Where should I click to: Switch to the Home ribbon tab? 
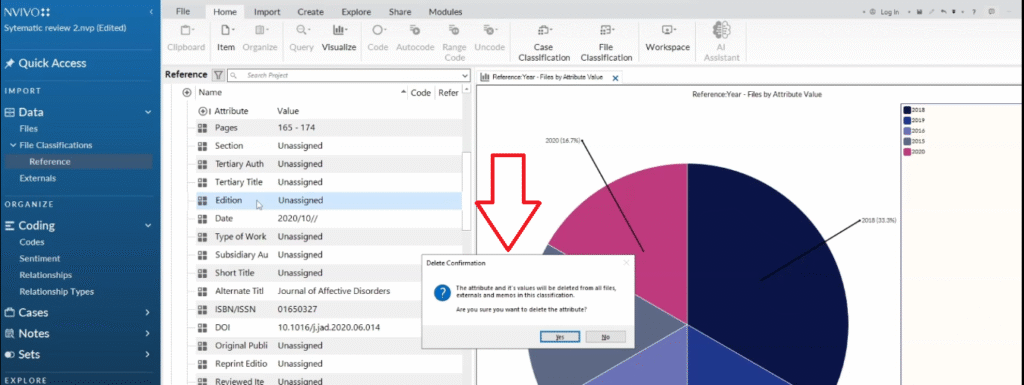point(225,12)
